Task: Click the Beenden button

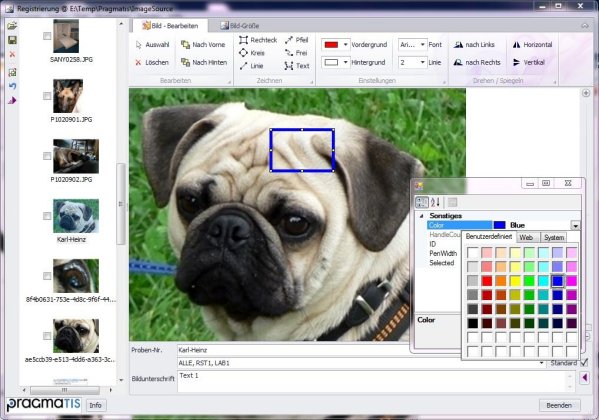Action: point(559,405)
